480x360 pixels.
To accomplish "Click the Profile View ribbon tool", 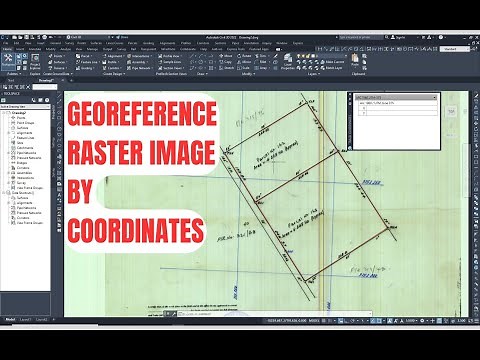I will [x=170, y=56].
